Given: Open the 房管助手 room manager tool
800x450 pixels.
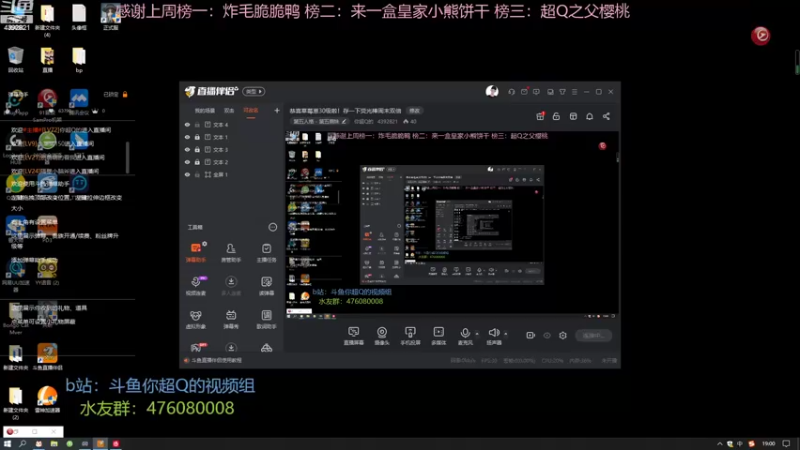Looking at the screenshot, I should [231, 252].
